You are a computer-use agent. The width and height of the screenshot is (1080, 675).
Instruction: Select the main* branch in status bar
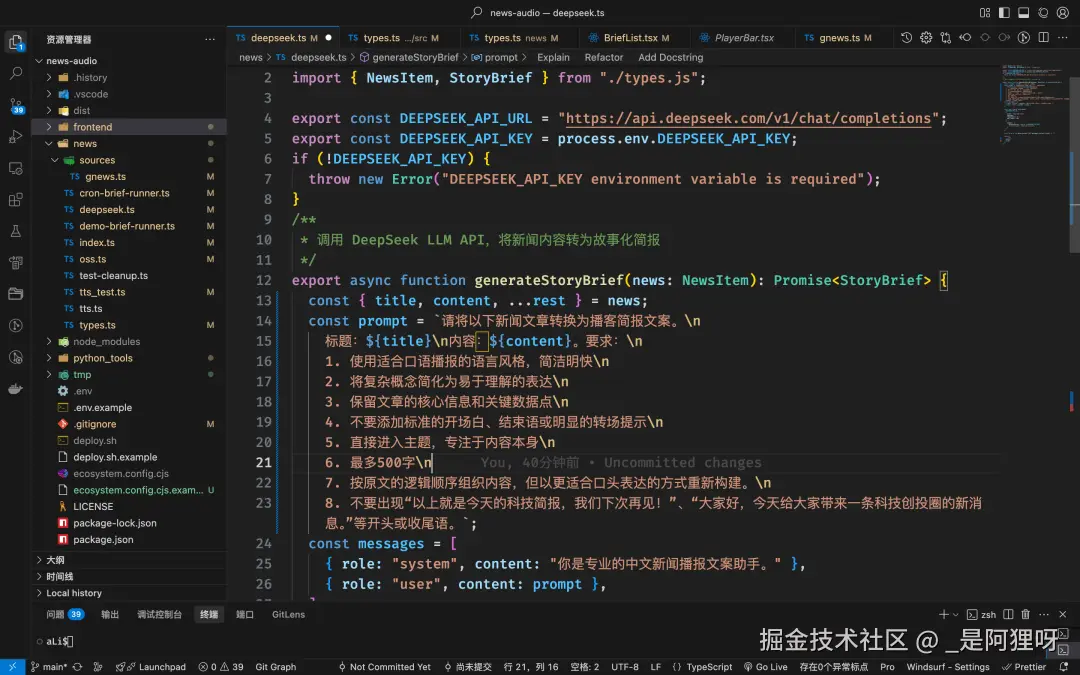tap(48, 667)
